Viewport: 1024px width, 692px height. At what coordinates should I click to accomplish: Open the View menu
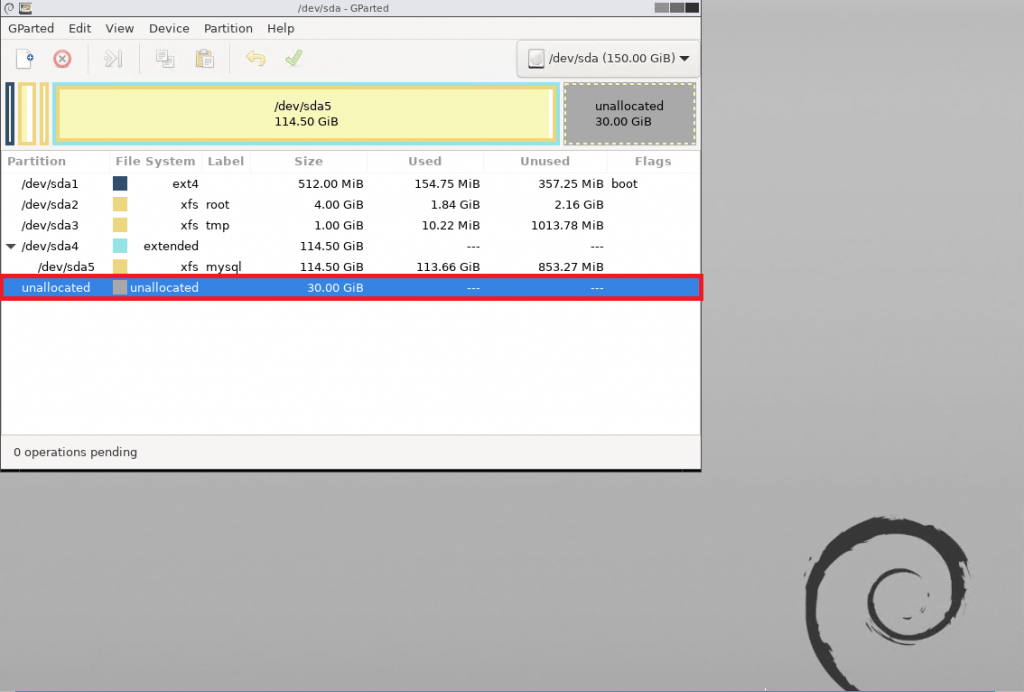coord(120,29)
